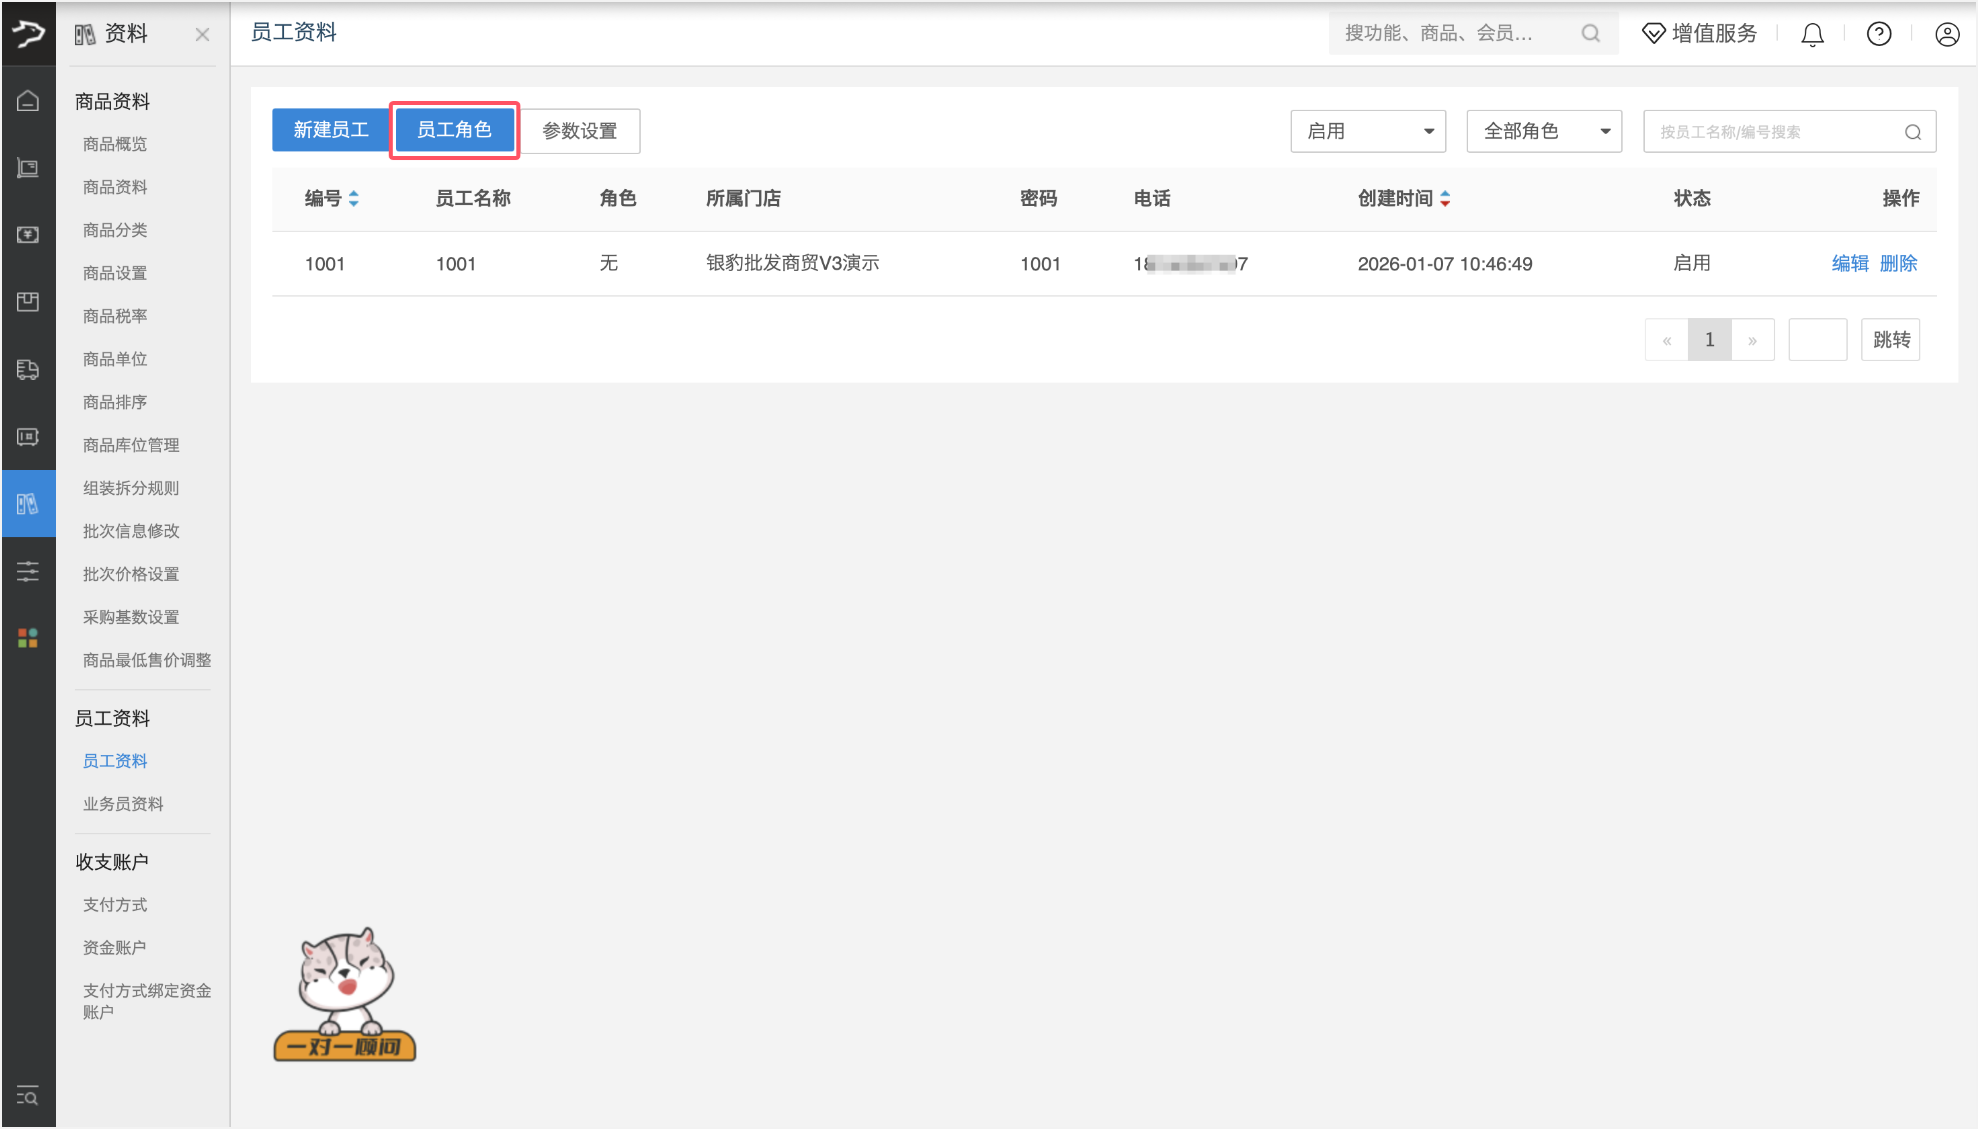1979x1130 pixels.
Task: Open the colored apps grid icon in sidebar
Action: click(x=28, y=637)
